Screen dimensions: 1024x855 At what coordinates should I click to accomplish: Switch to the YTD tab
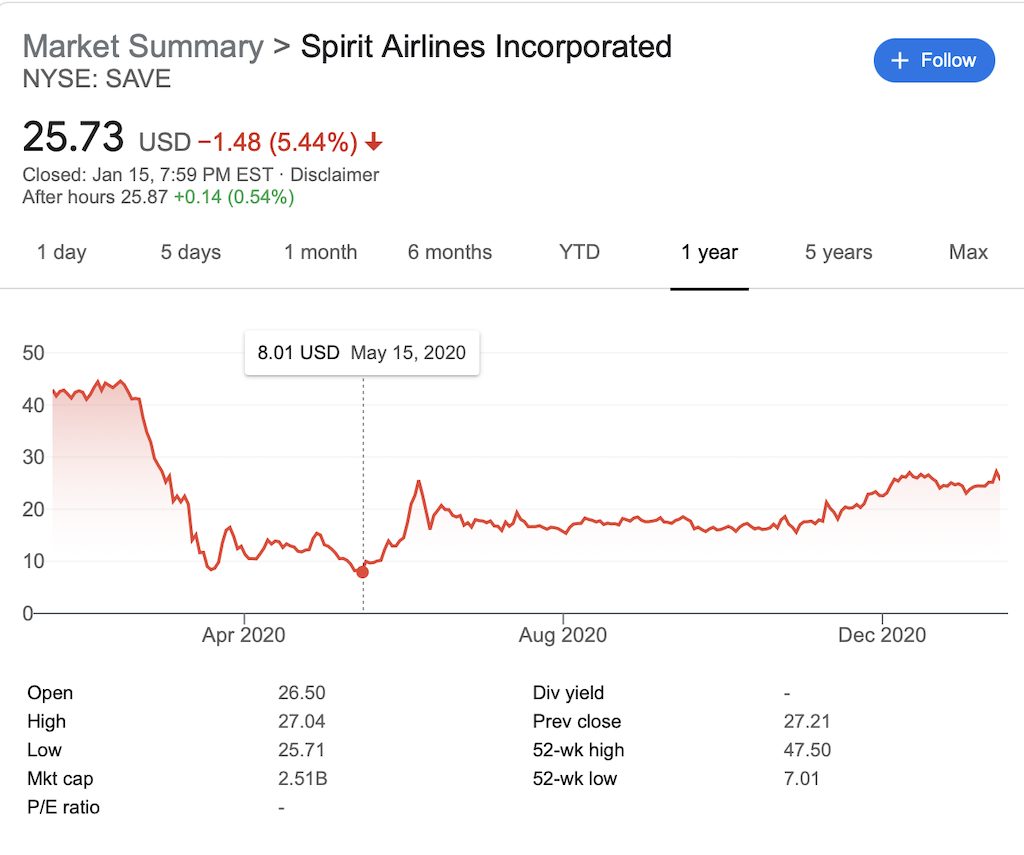point(580,252)
